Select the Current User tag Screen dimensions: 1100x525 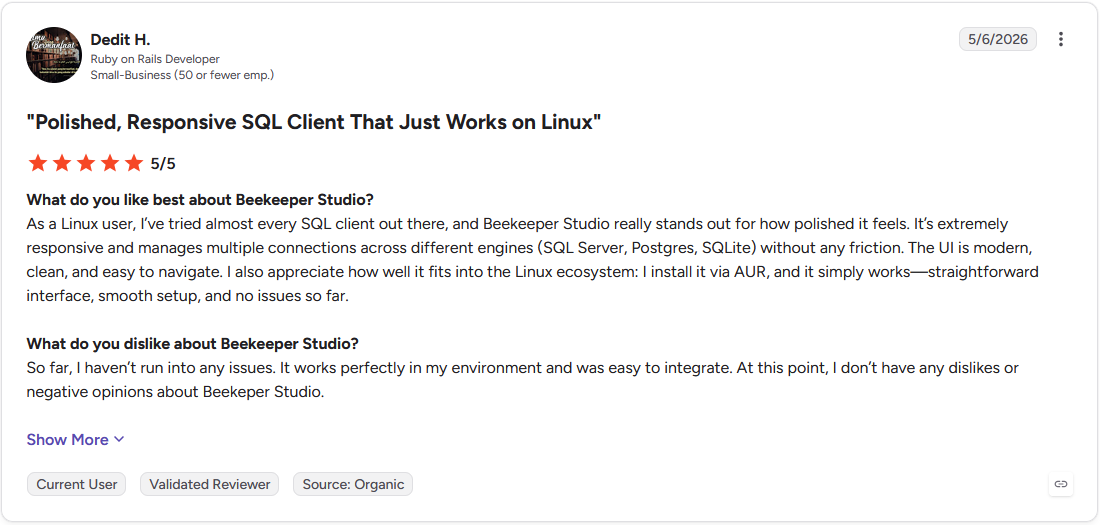tap(76, 484)
